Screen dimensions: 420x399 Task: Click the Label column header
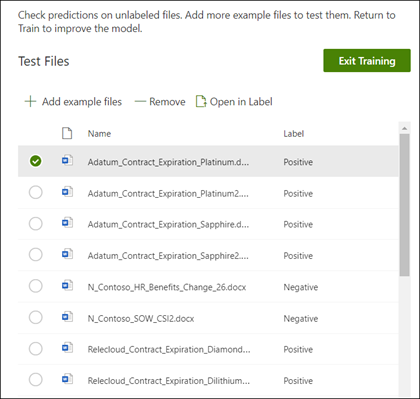[x=294, y=134]
